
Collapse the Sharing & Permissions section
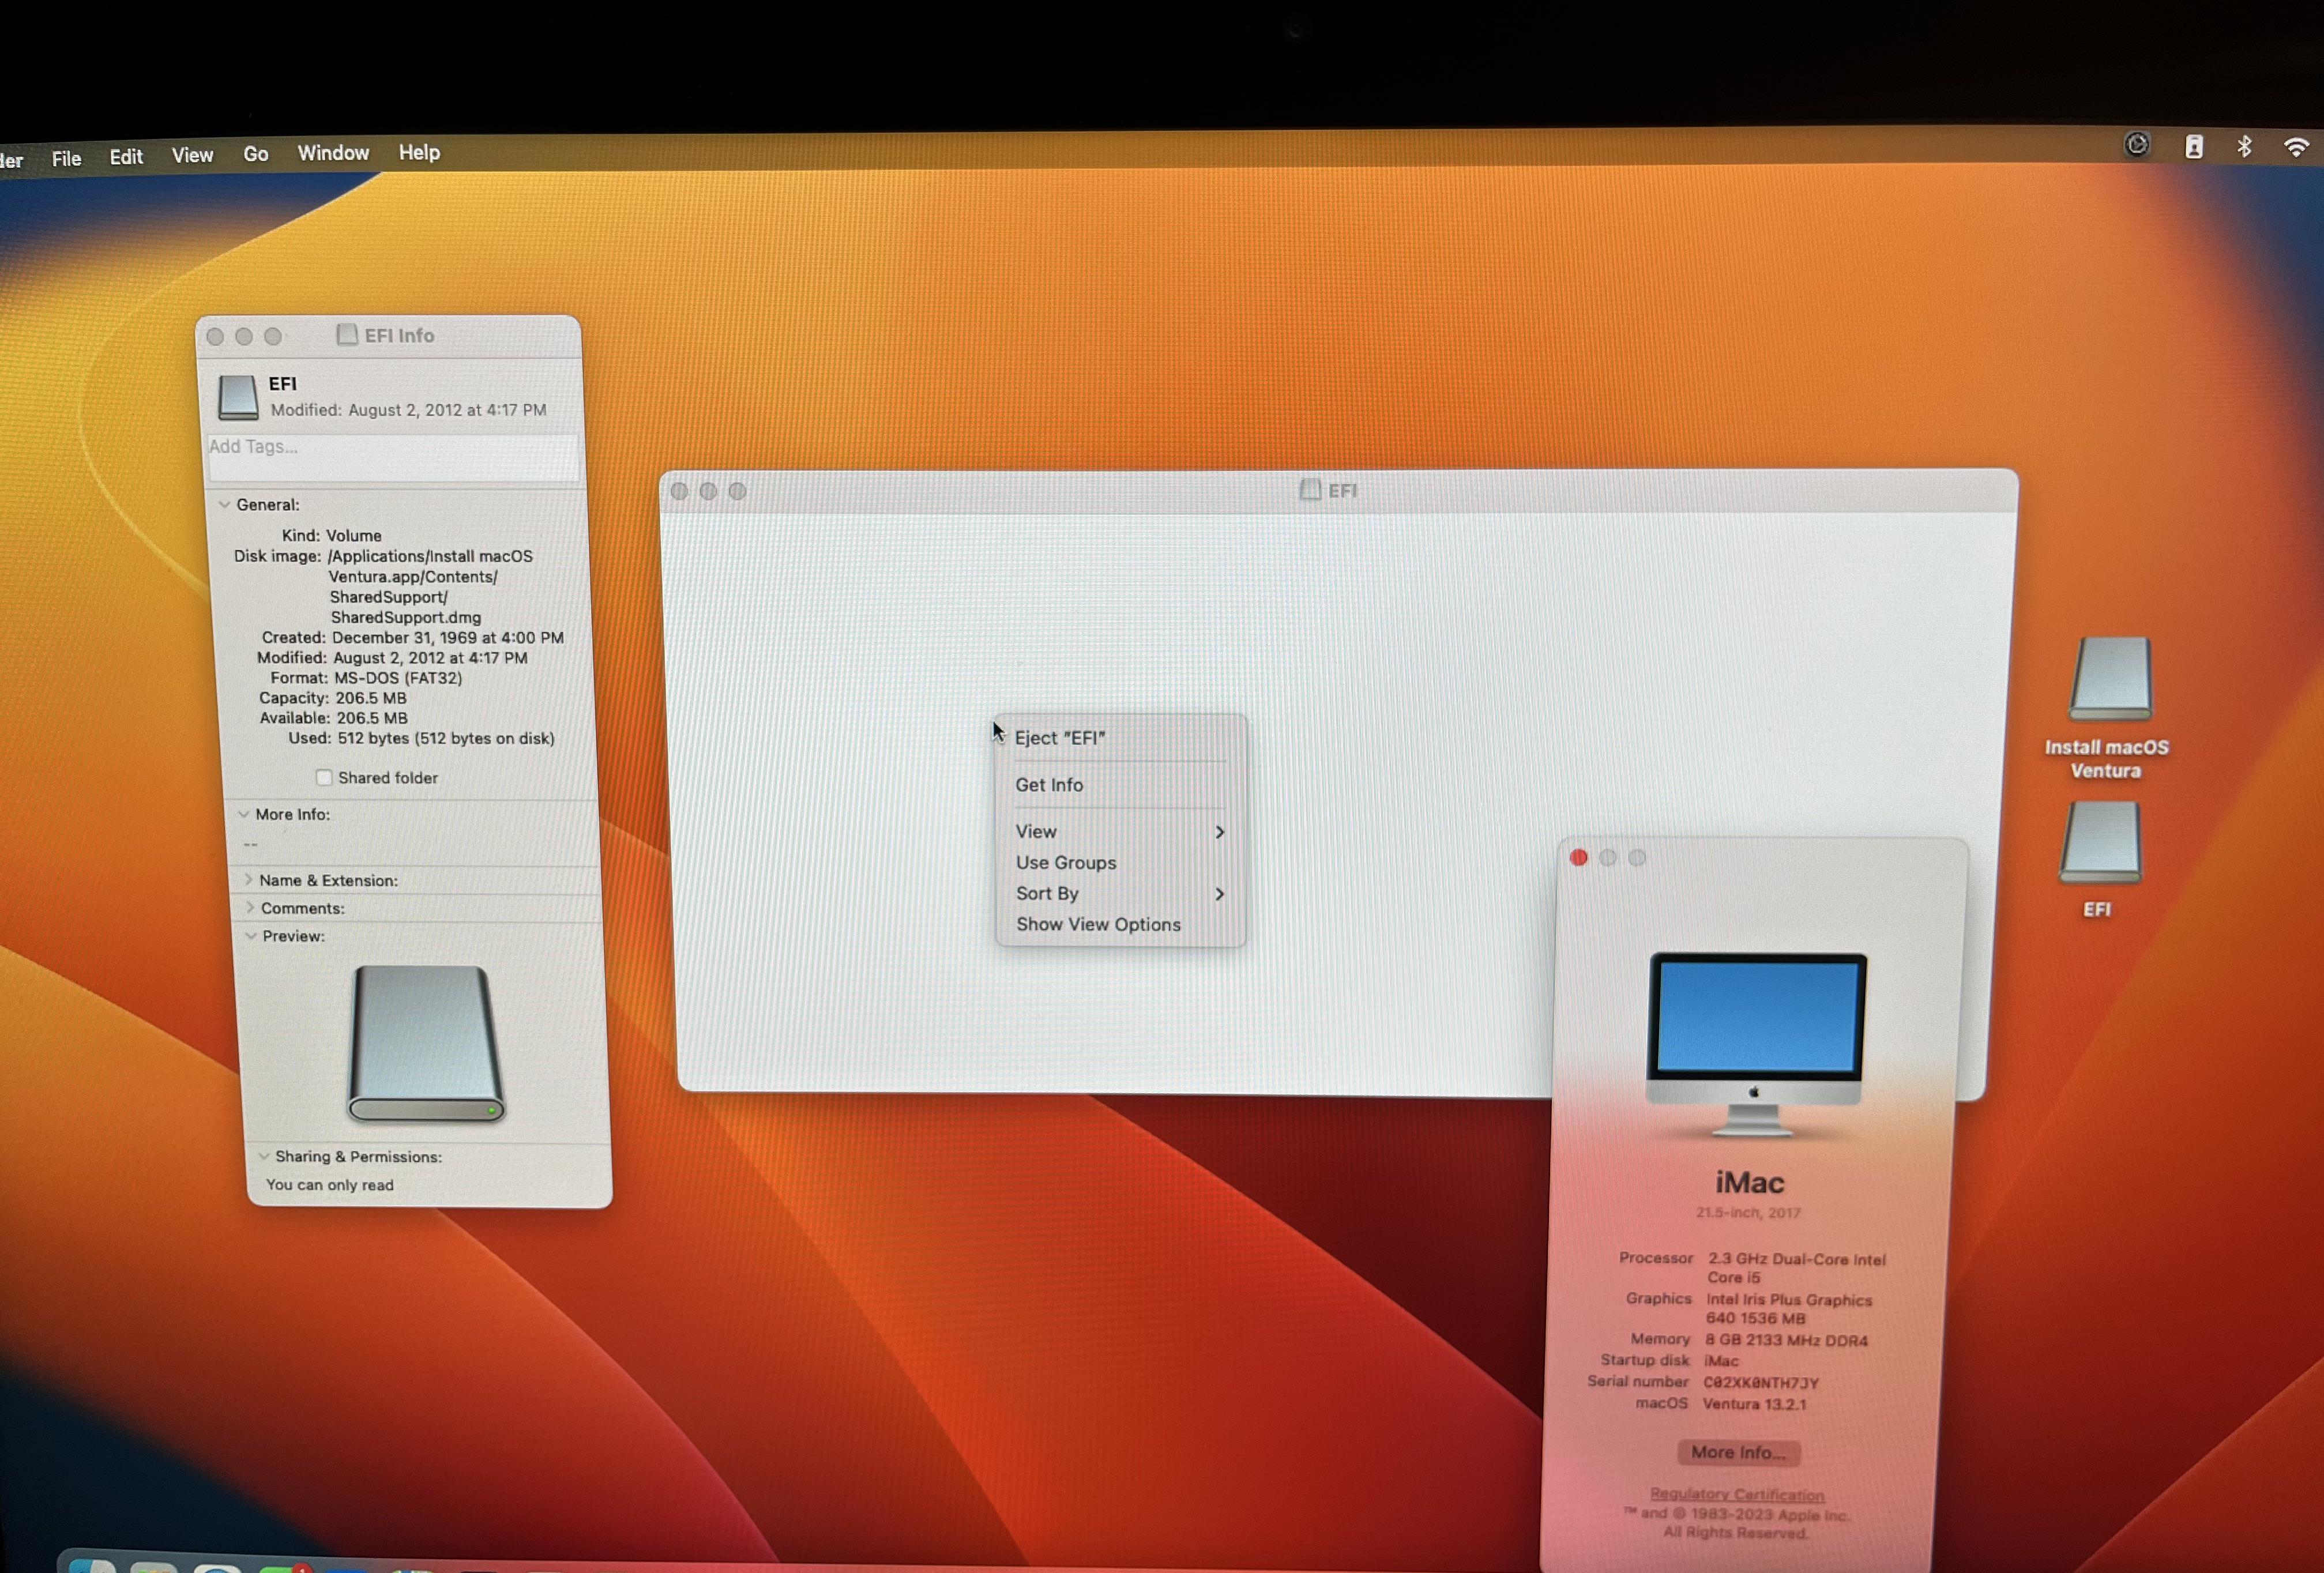(x=264, y=1156)
